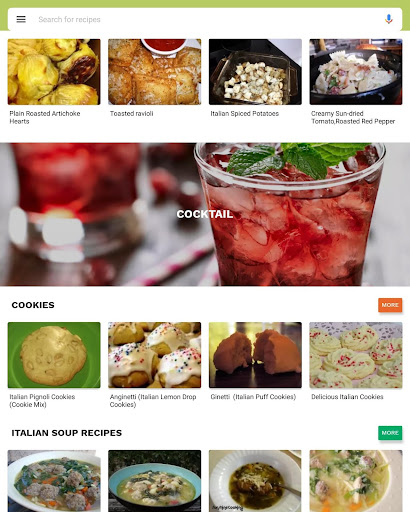Image resolution: width=410 pixels, height=512 pixels.
Task: Open Italian Spiced Potatoes recipe photo
Action: point(255,72)
